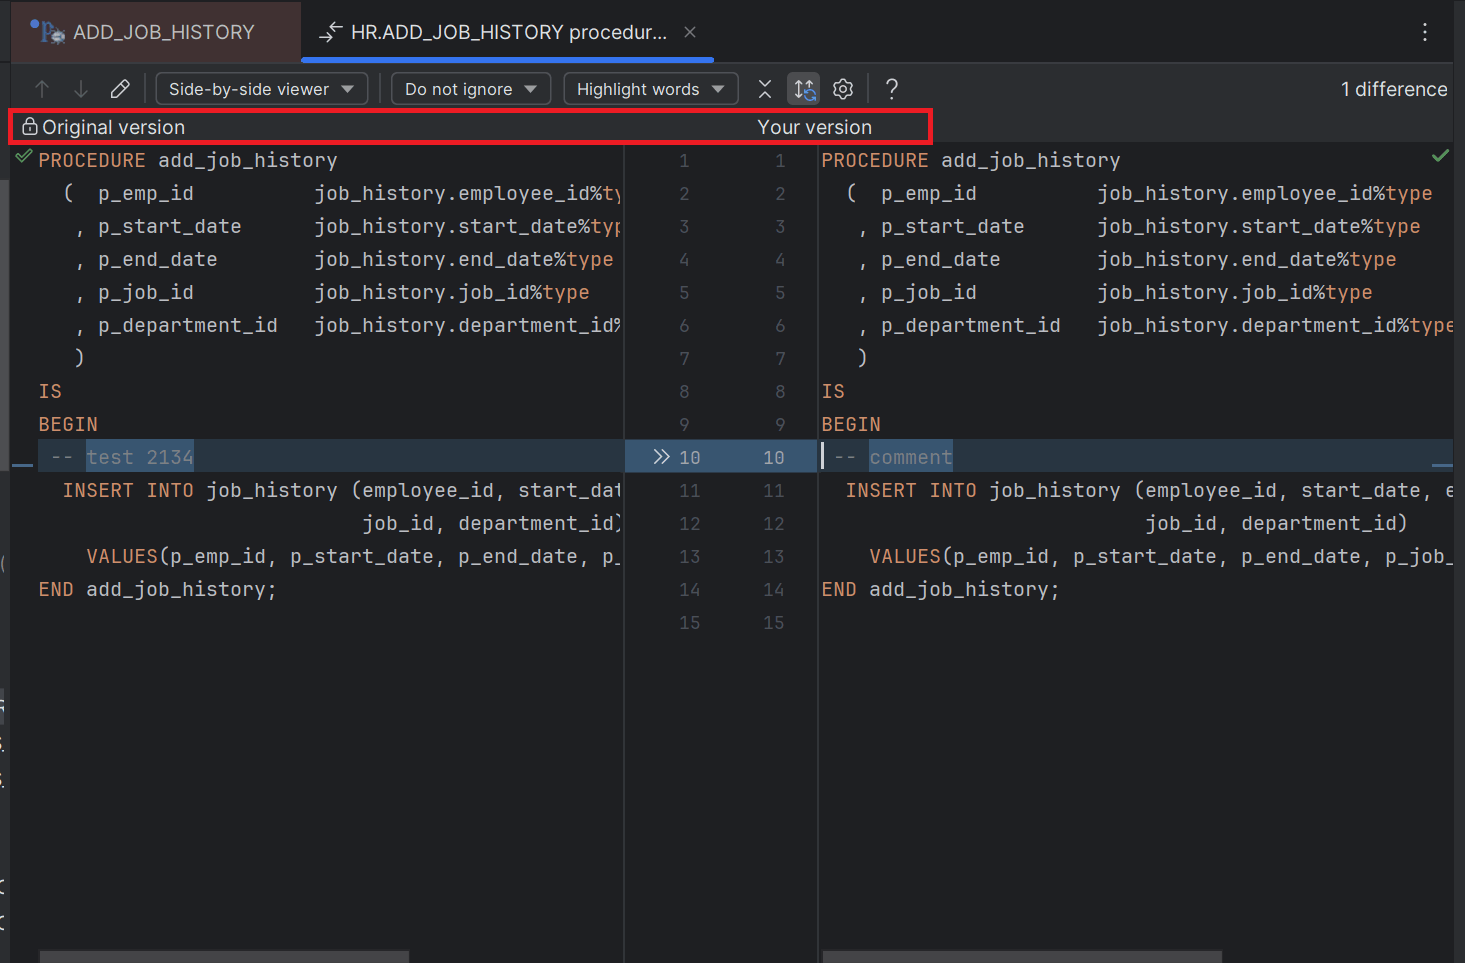
Task: Open diff viewer help
Action: tap(891, 89)
